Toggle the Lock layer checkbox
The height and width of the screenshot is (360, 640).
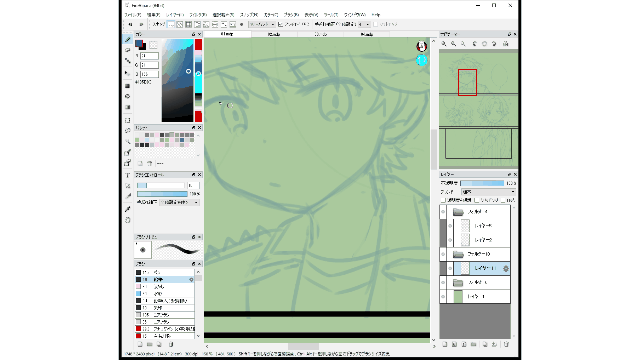click(x=503, y=200)
